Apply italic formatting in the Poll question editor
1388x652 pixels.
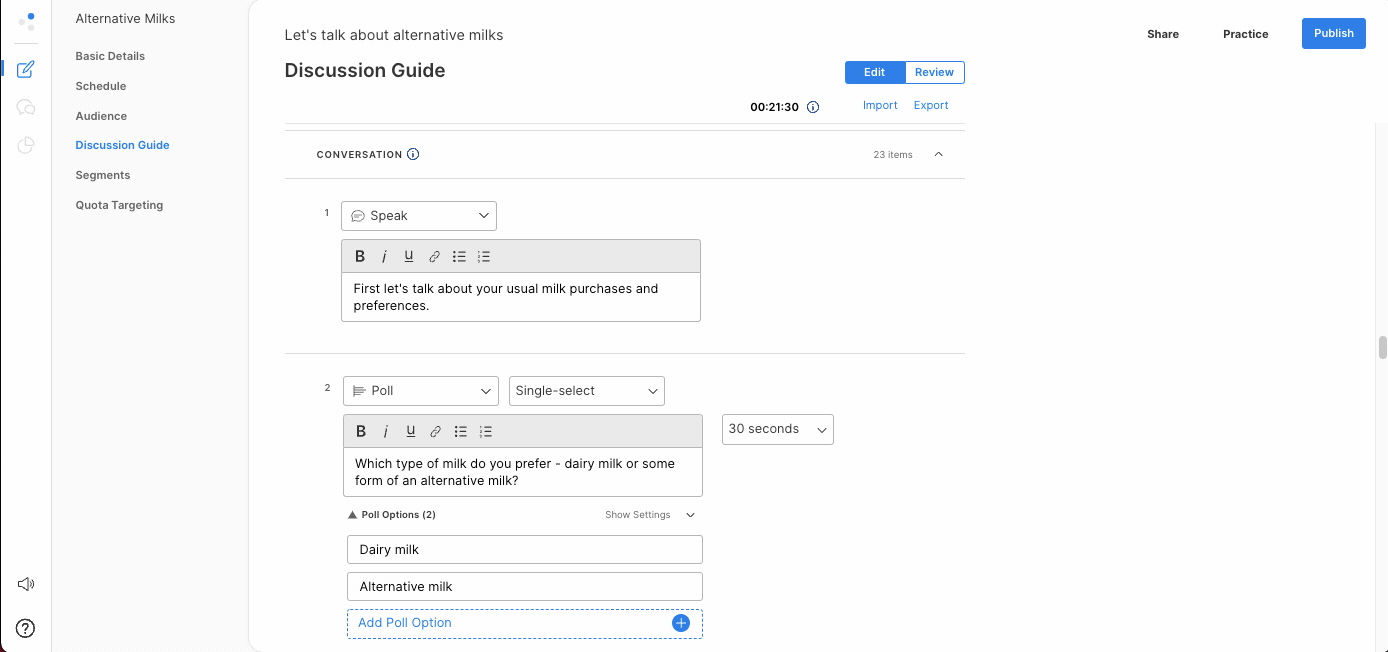coord(386,431)
